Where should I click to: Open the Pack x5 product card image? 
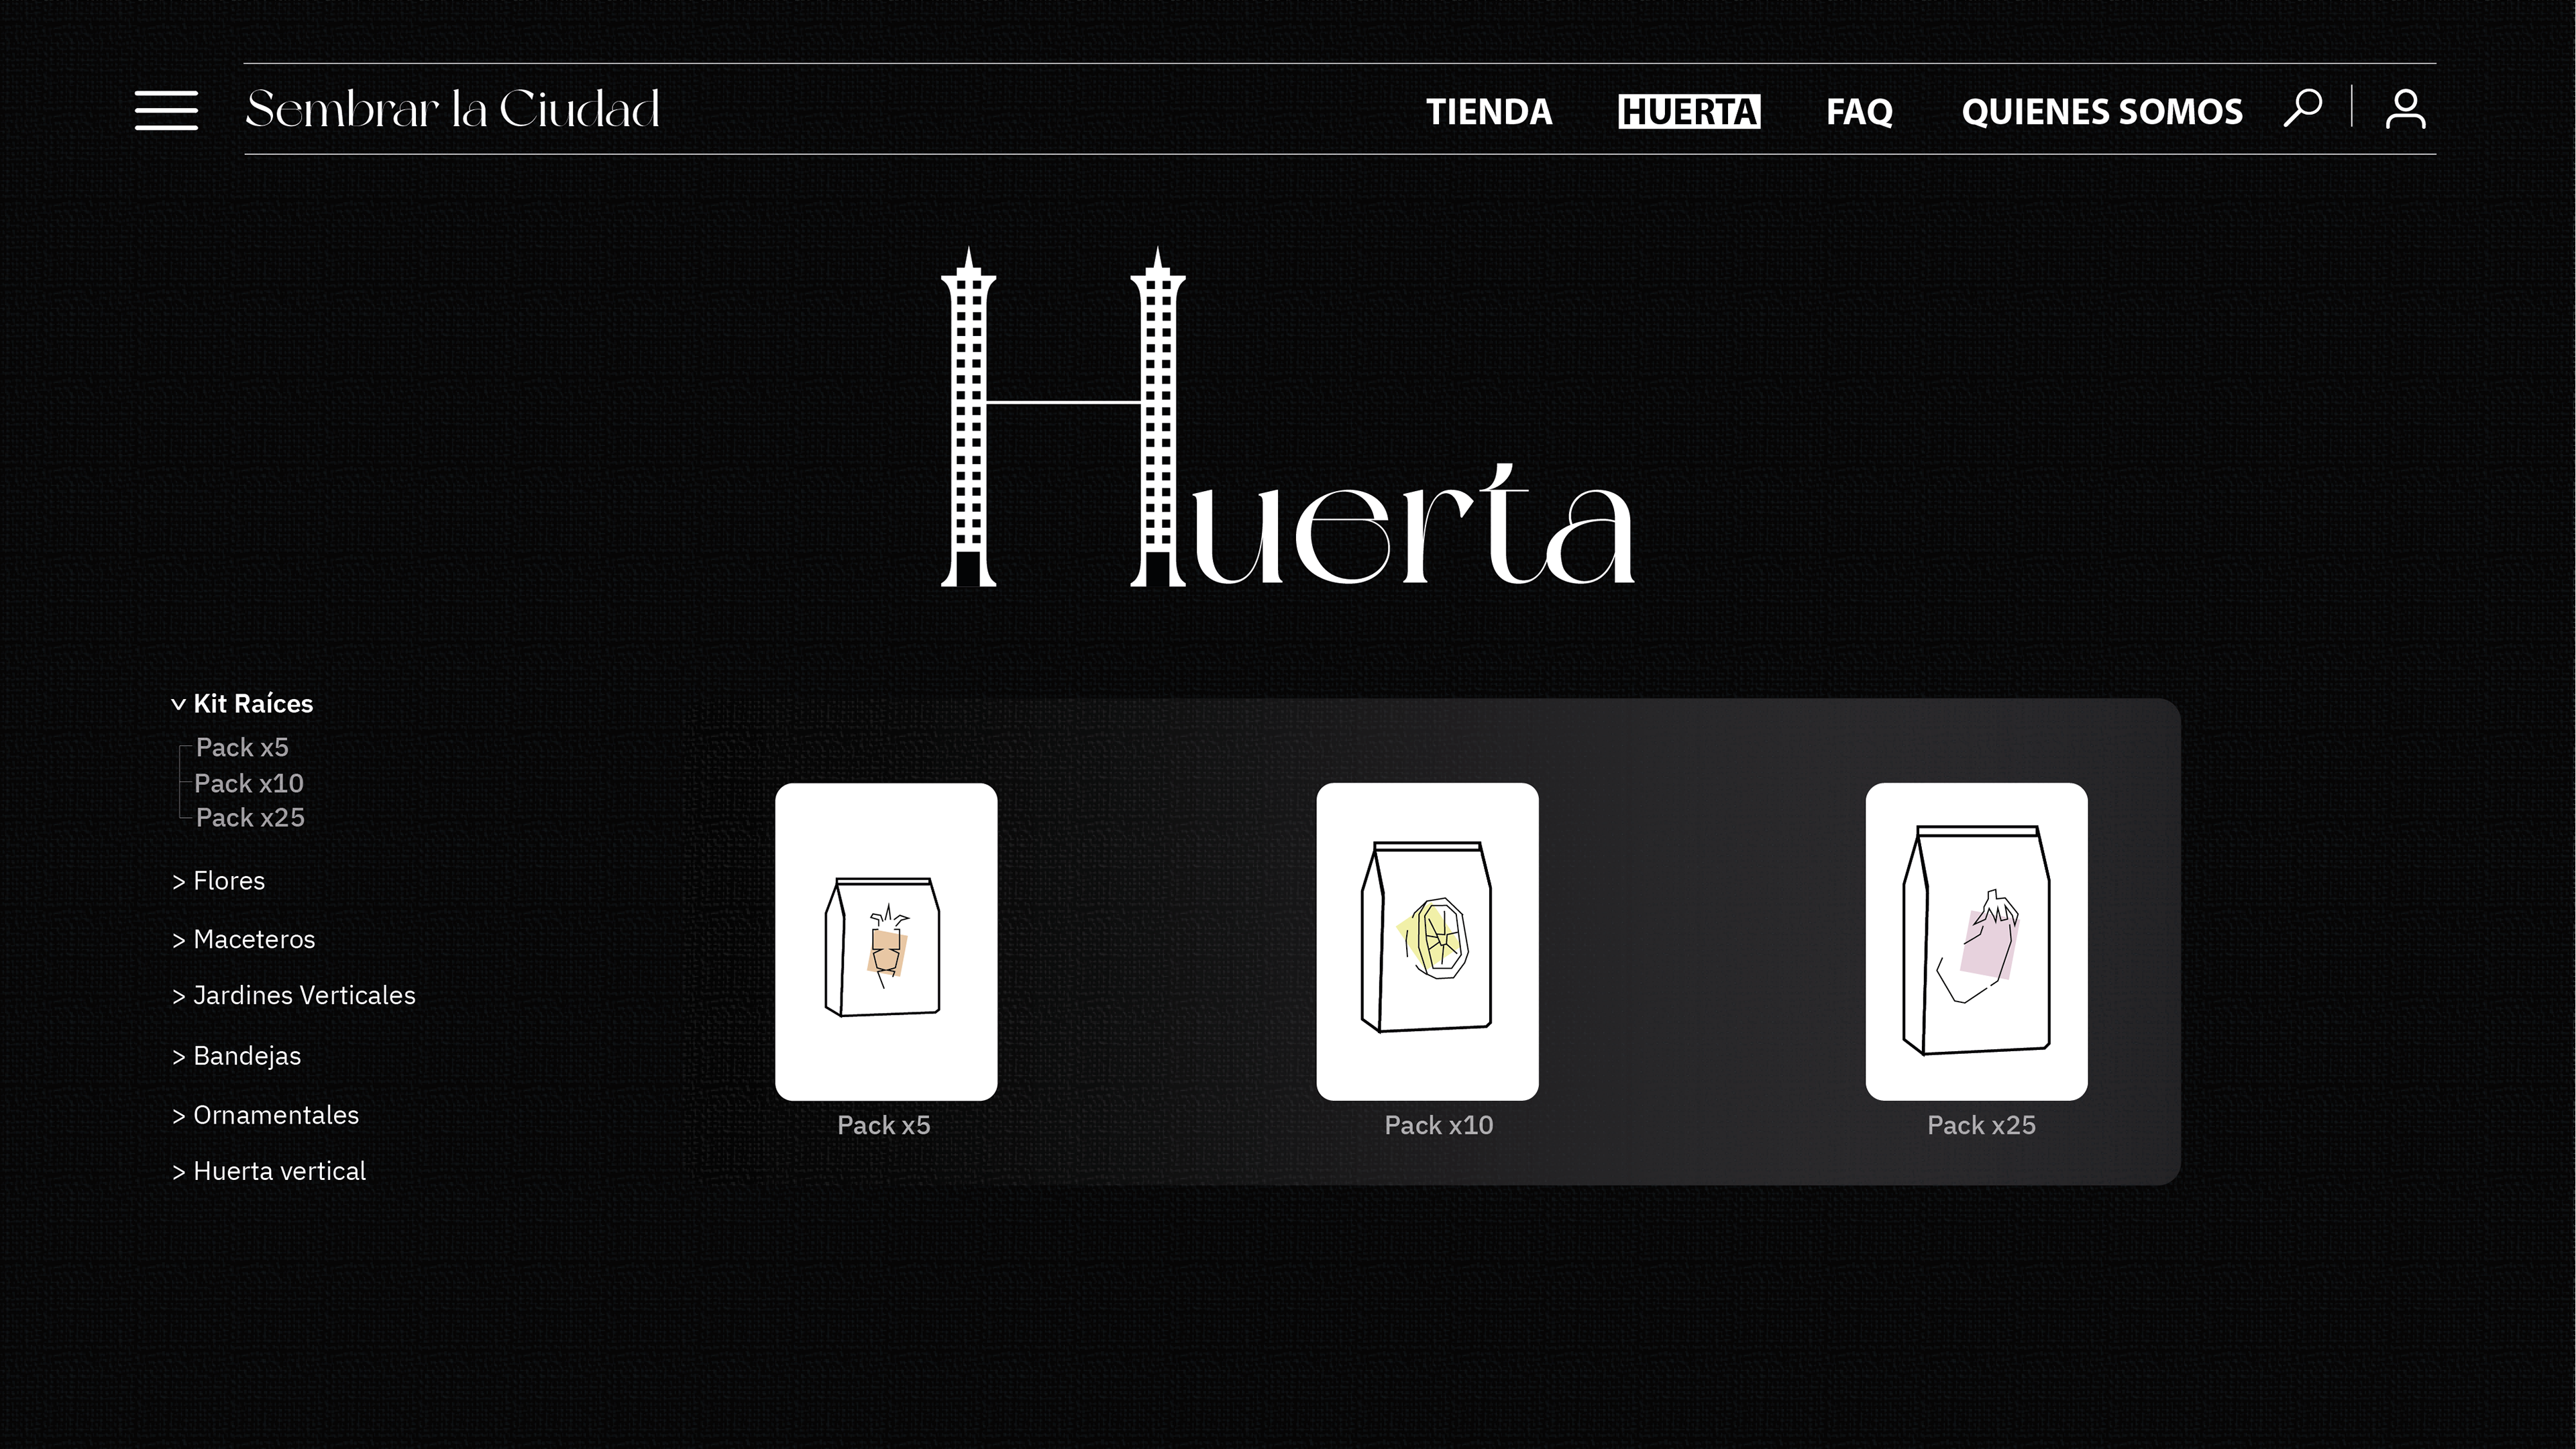(x=886, y=941)
